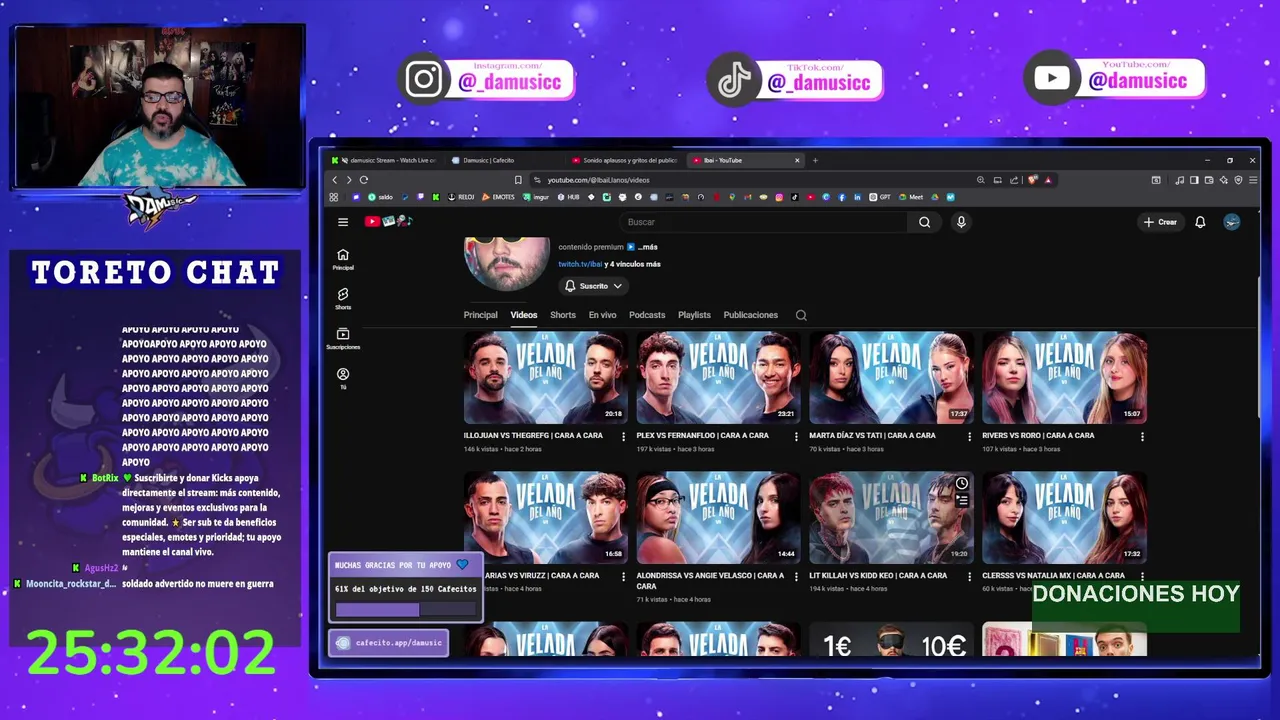
Task: Open options for the ALONDRISSA VS ANGIE VELASCO video
Action: pyautogui.click(x=796, y=576)
